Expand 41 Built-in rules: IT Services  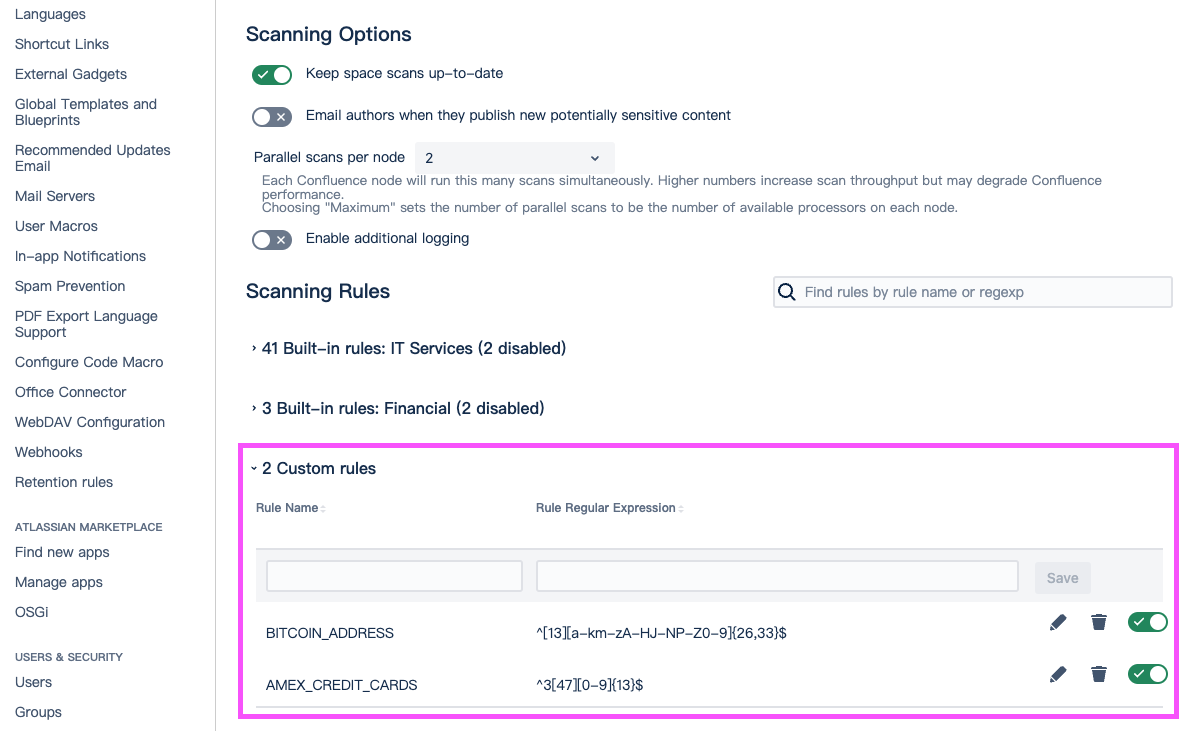click(413, 348)
